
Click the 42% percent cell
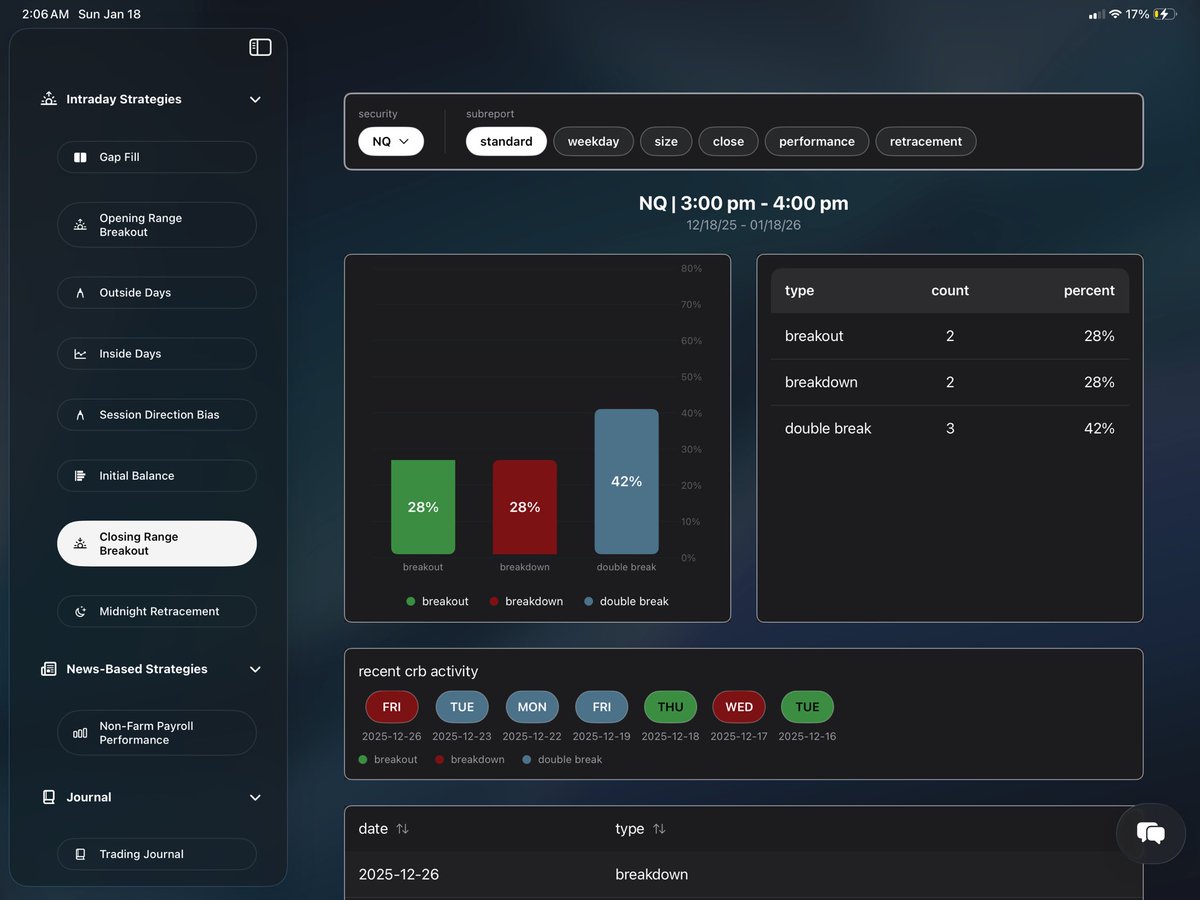click(x=1099, y=428)
